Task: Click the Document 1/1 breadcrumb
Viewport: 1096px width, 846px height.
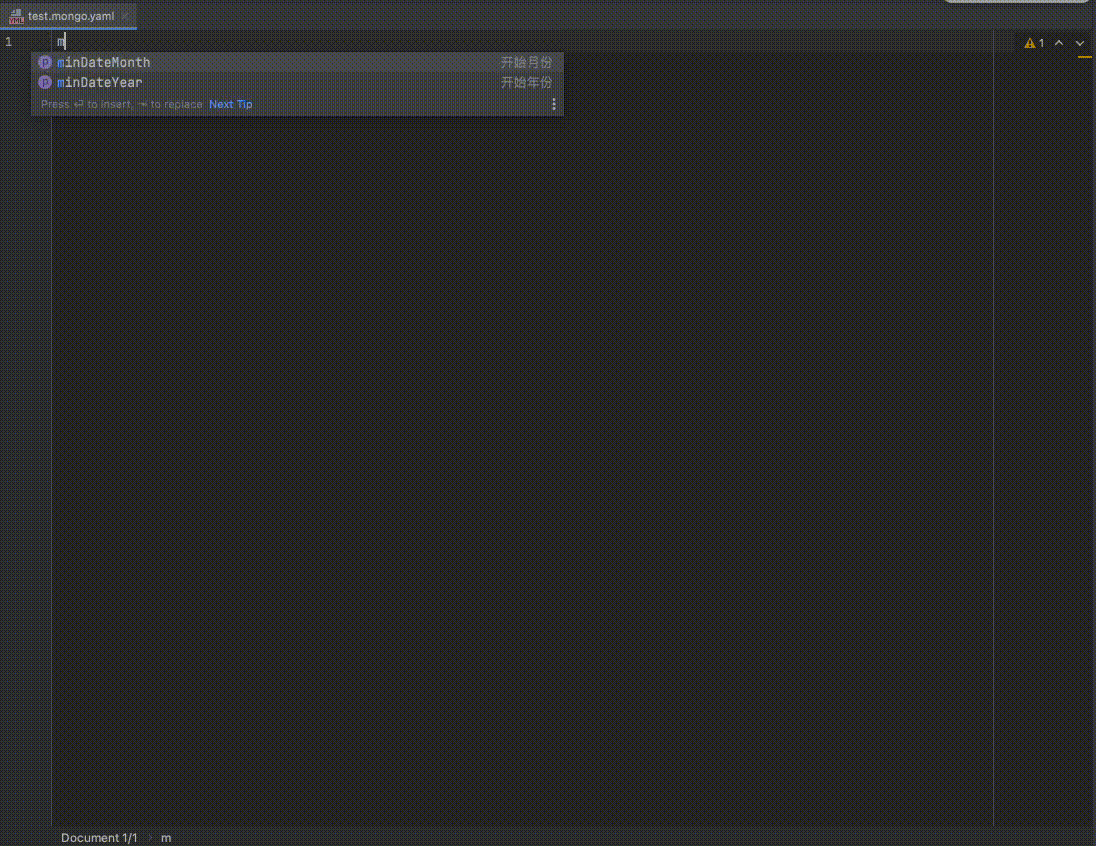Action: (99, 838)
